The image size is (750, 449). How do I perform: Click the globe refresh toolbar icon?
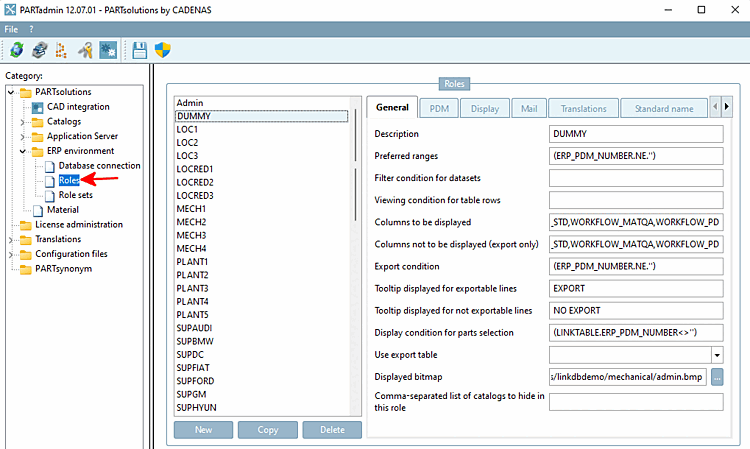(x=17, y=50)
